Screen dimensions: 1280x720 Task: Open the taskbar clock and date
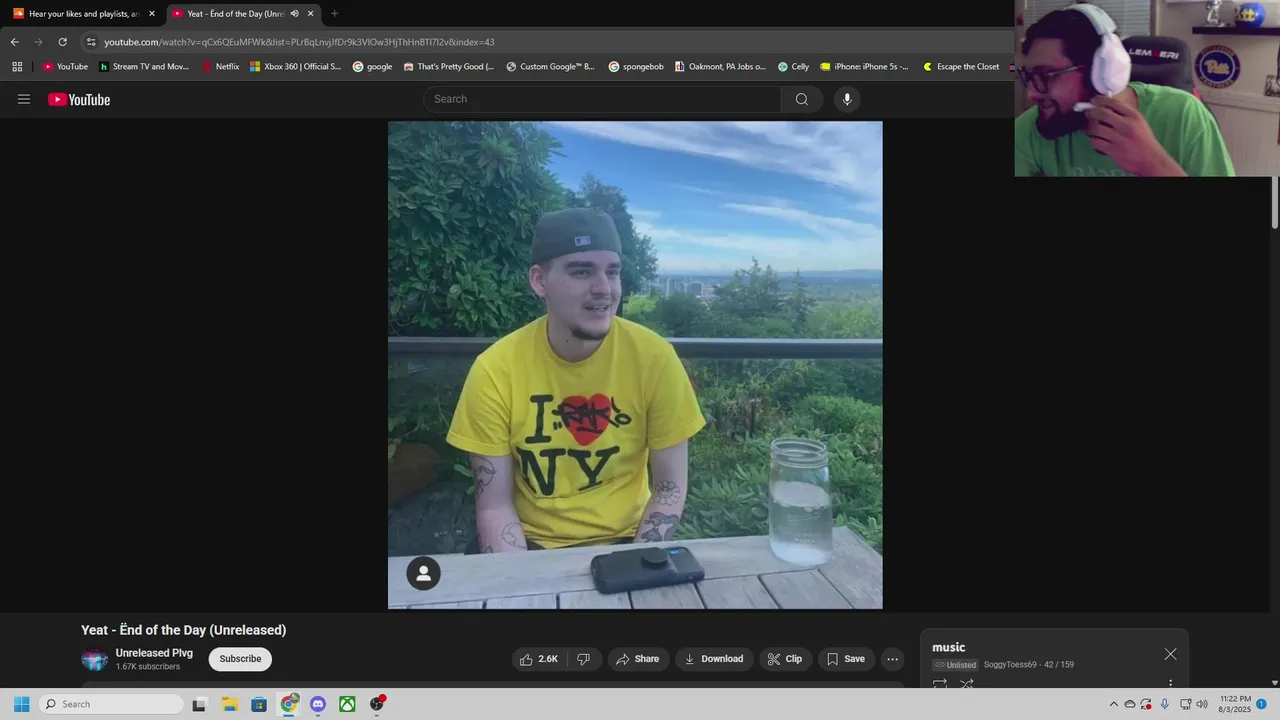[1235, 704]
